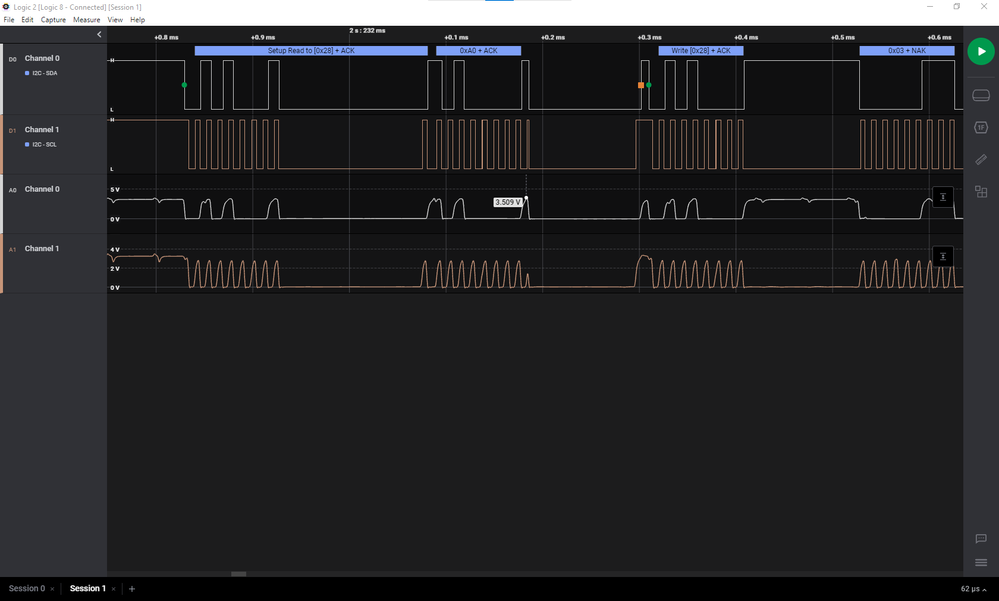
Task: Open the comments icon in right sidebar
Action: 981,539
